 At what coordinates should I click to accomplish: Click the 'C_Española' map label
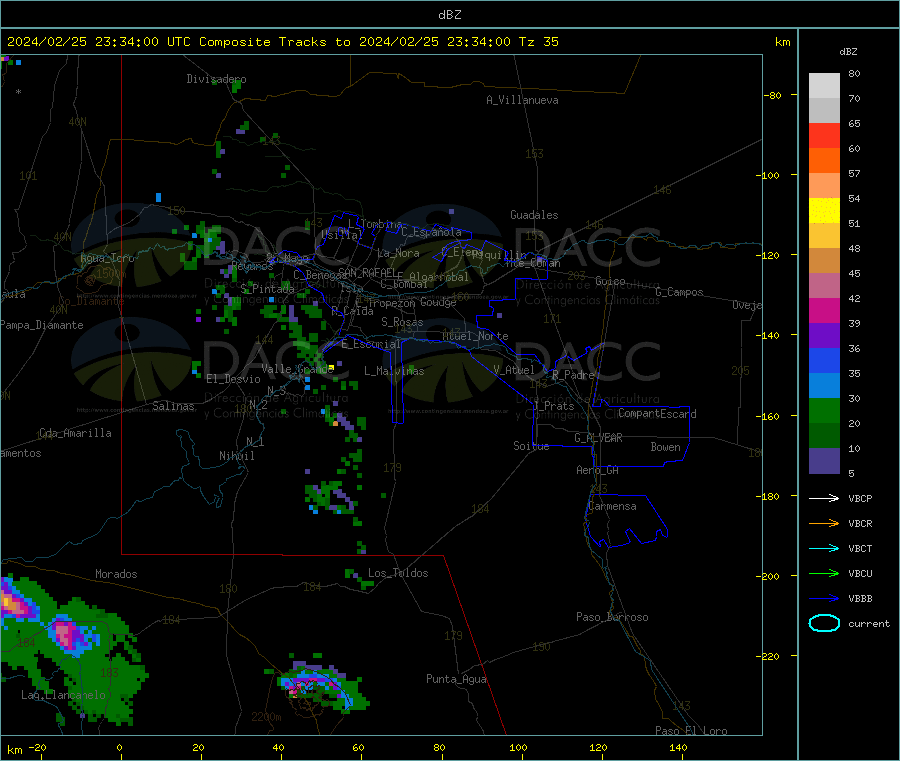[432, 232]
